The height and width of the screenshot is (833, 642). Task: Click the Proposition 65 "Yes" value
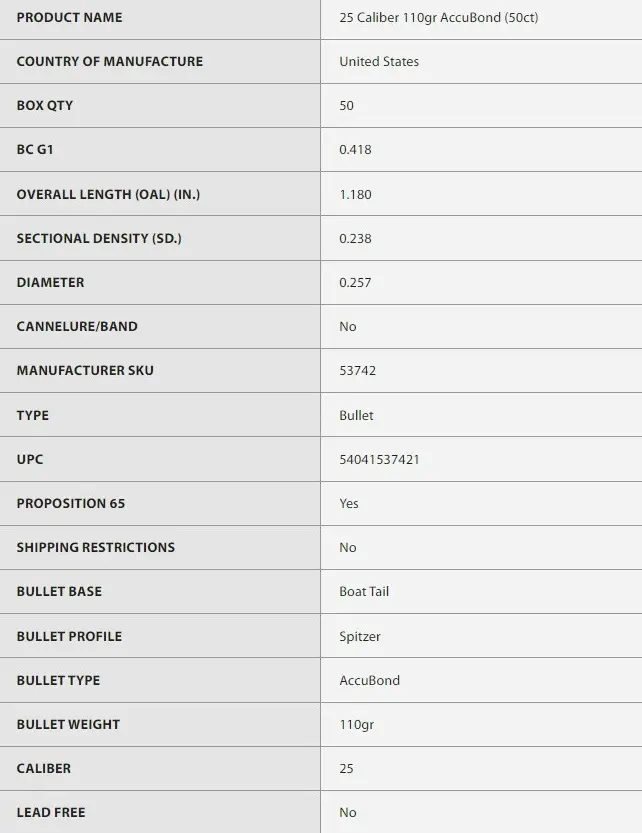coord(348,503)
